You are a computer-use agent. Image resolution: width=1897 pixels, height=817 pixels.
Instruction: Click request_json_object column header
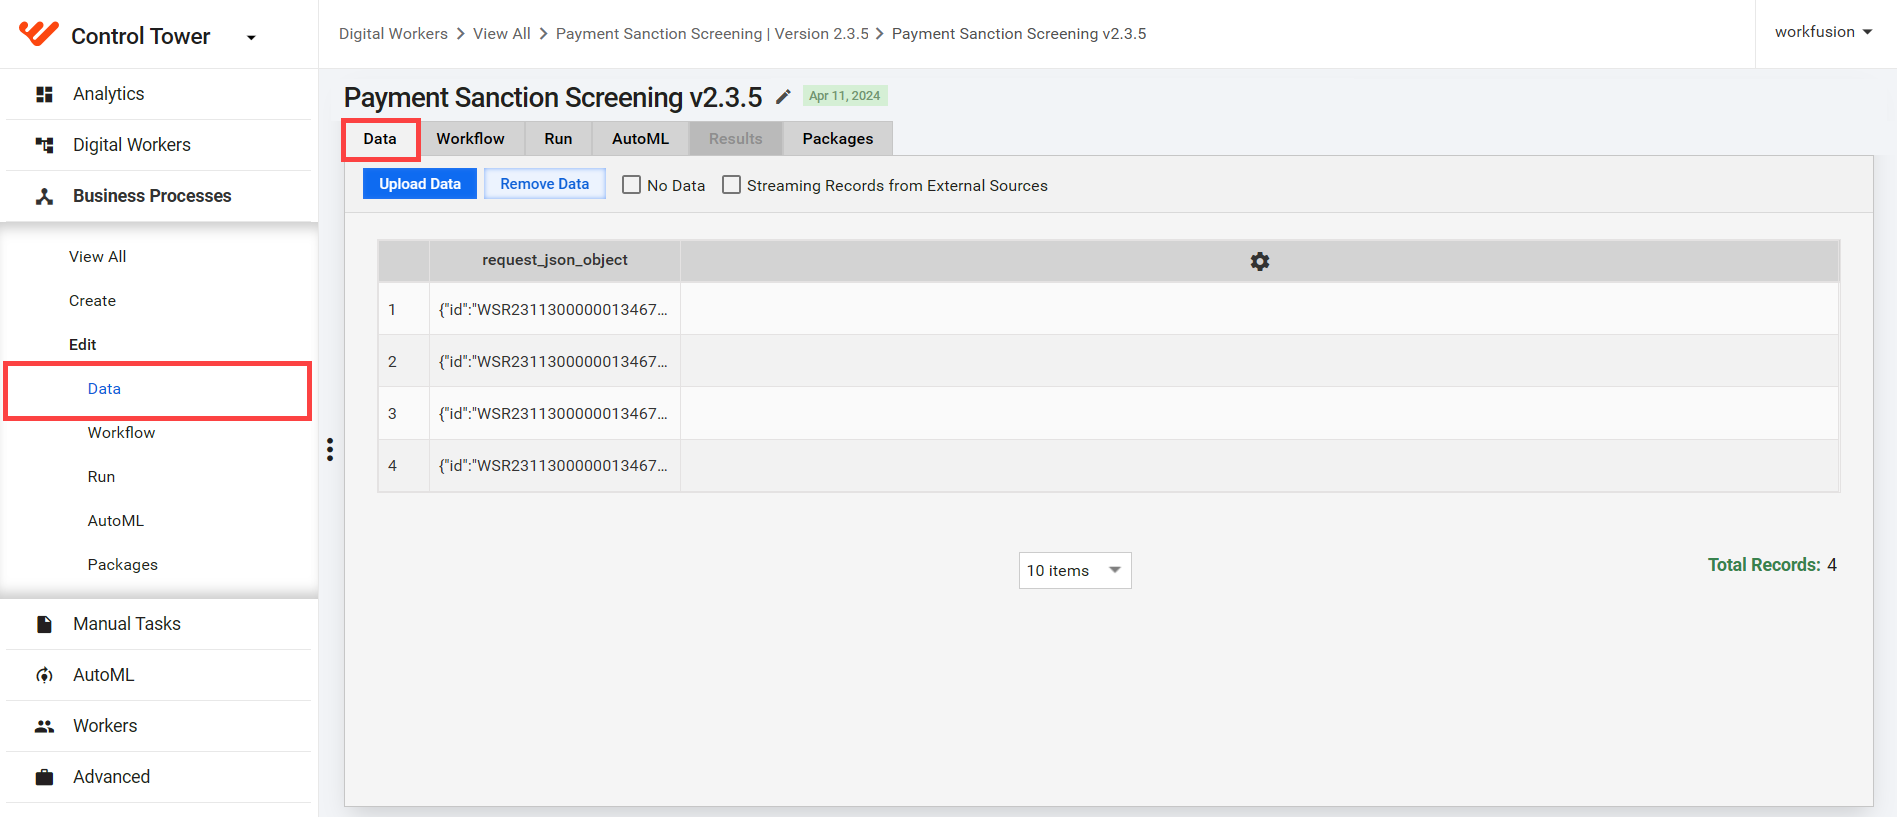pos(555,260)
